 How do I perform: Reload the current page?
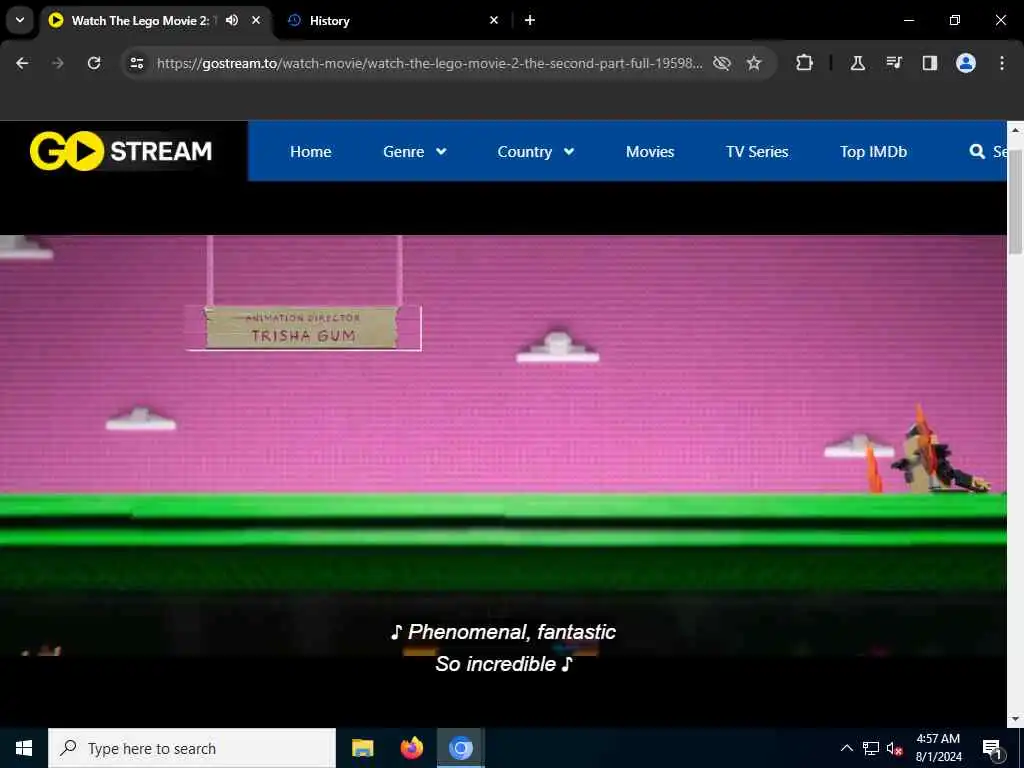94,63
